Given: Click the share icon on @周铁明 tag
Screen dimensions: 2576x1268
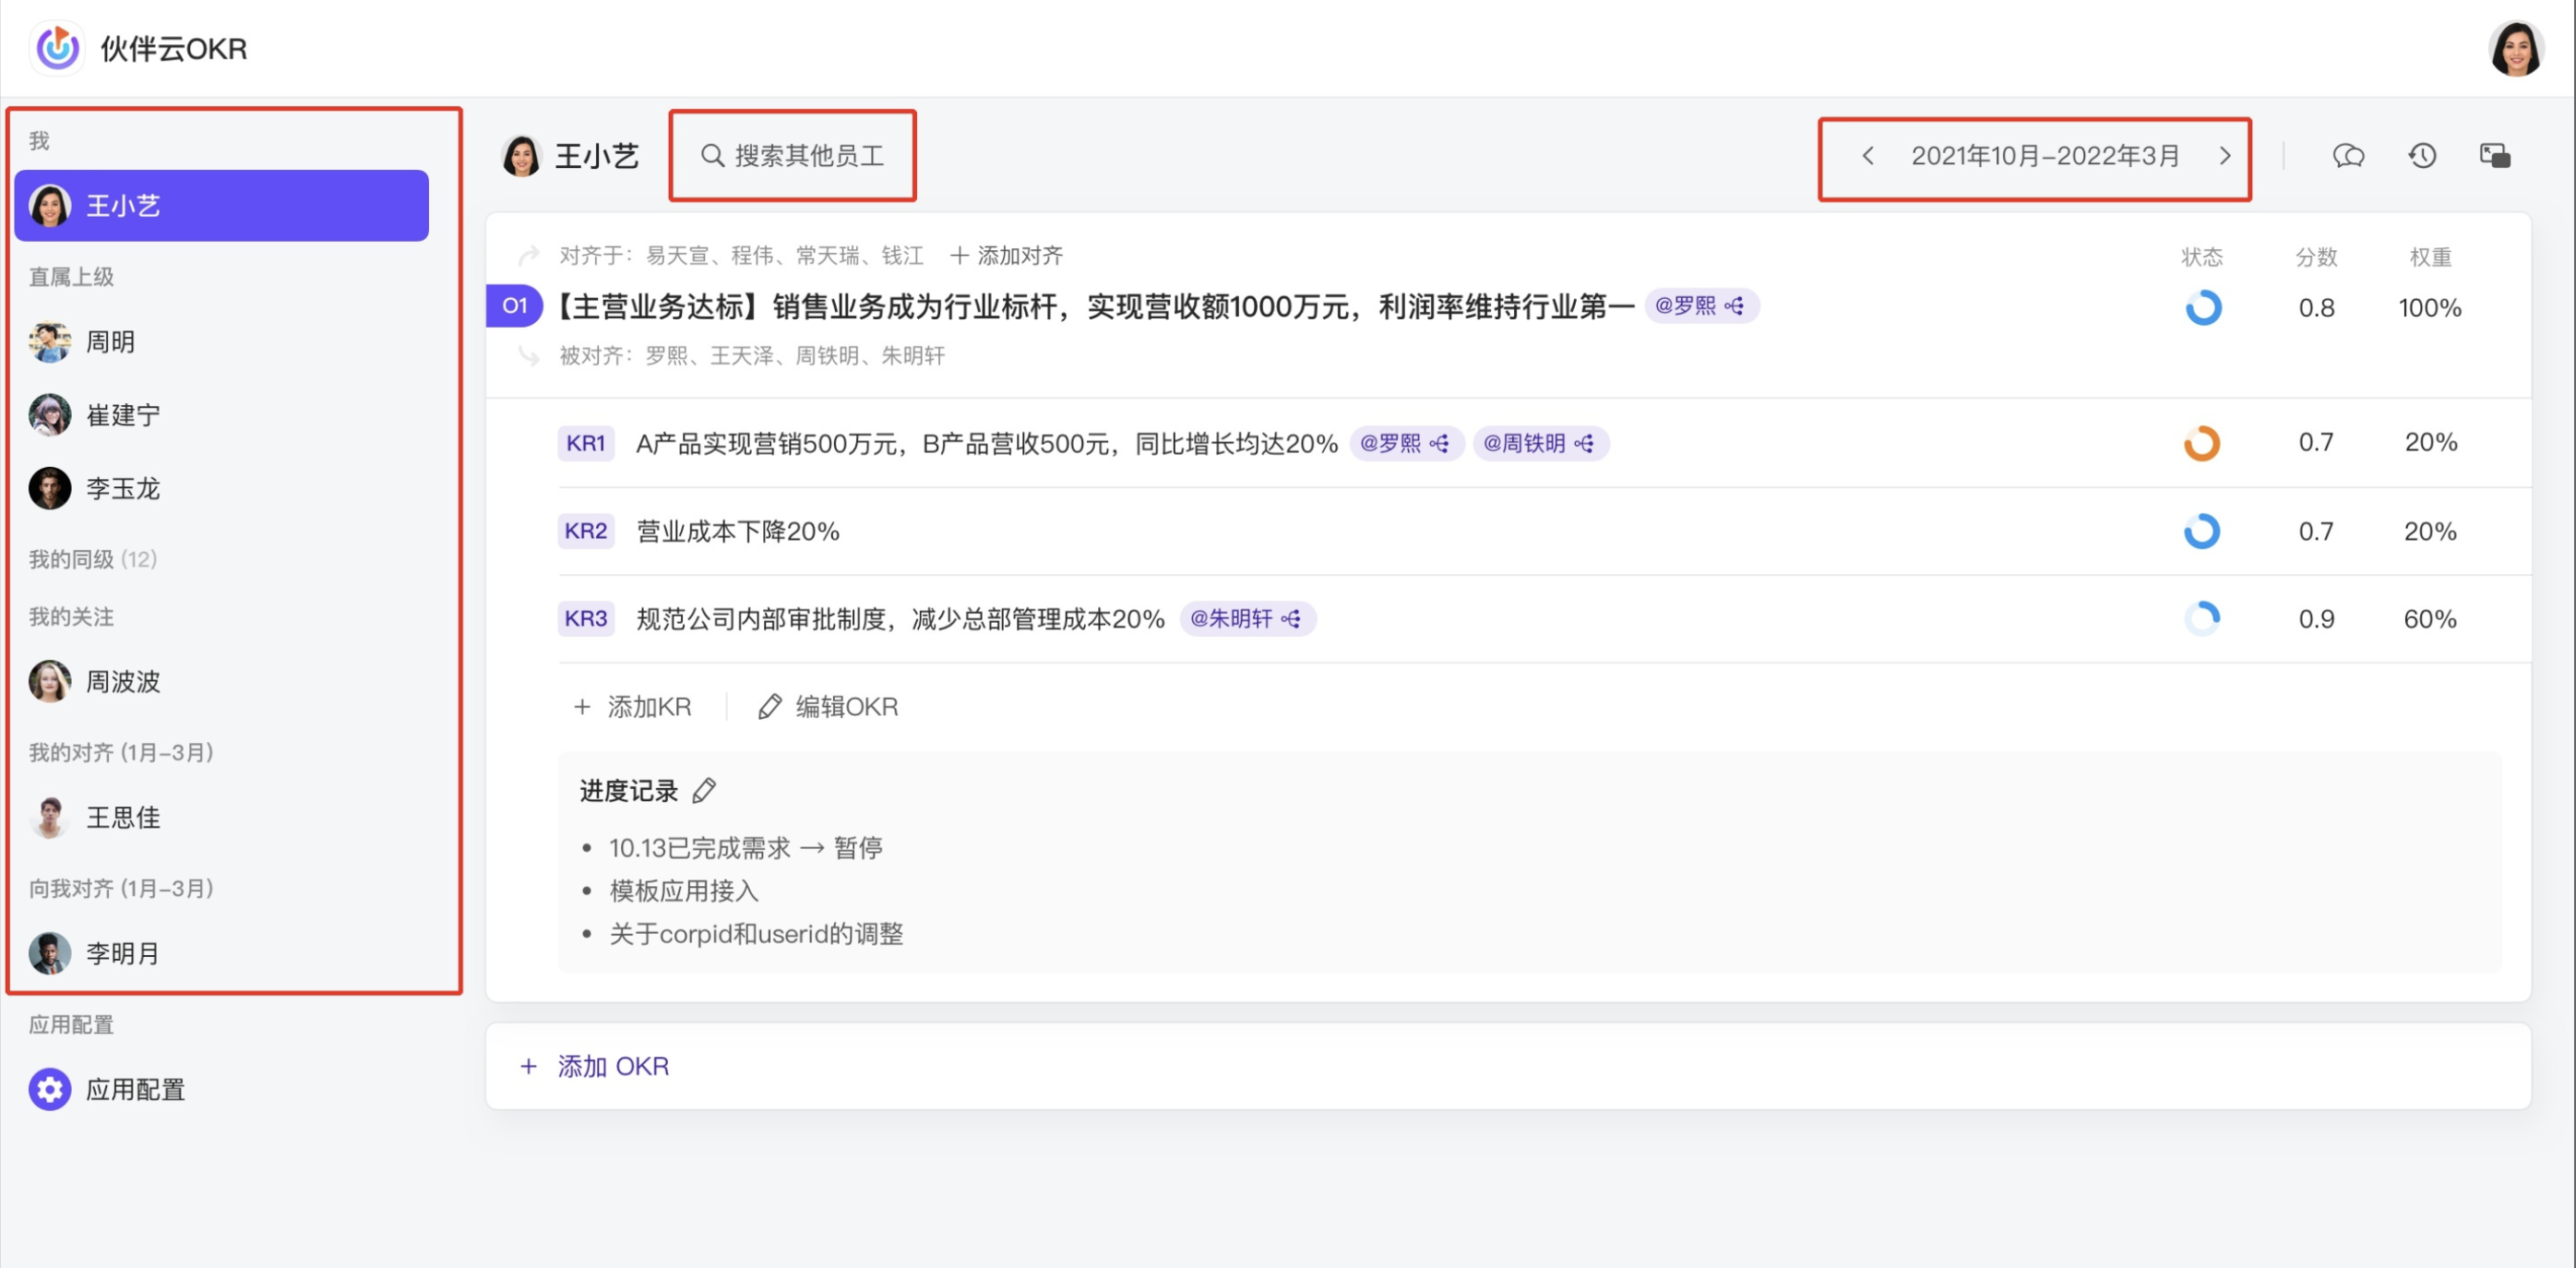Looking at the screenshot, I should pos(1584,443).
